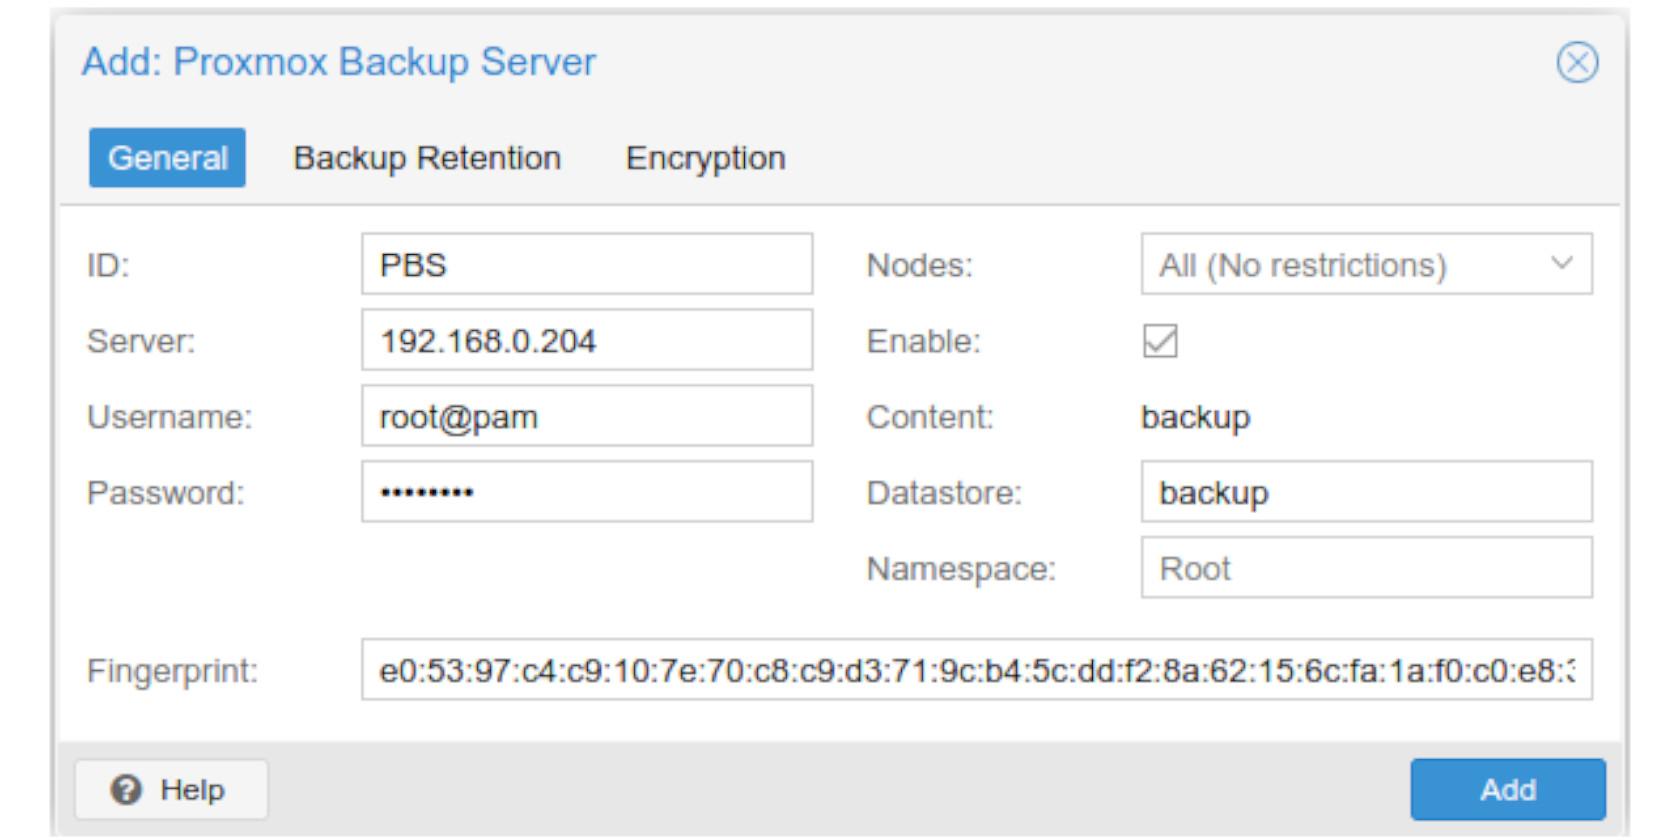This screenshot has width=1680, height=840.
Task: Click the Username field showing root@pam
Action: pos(587,416)
